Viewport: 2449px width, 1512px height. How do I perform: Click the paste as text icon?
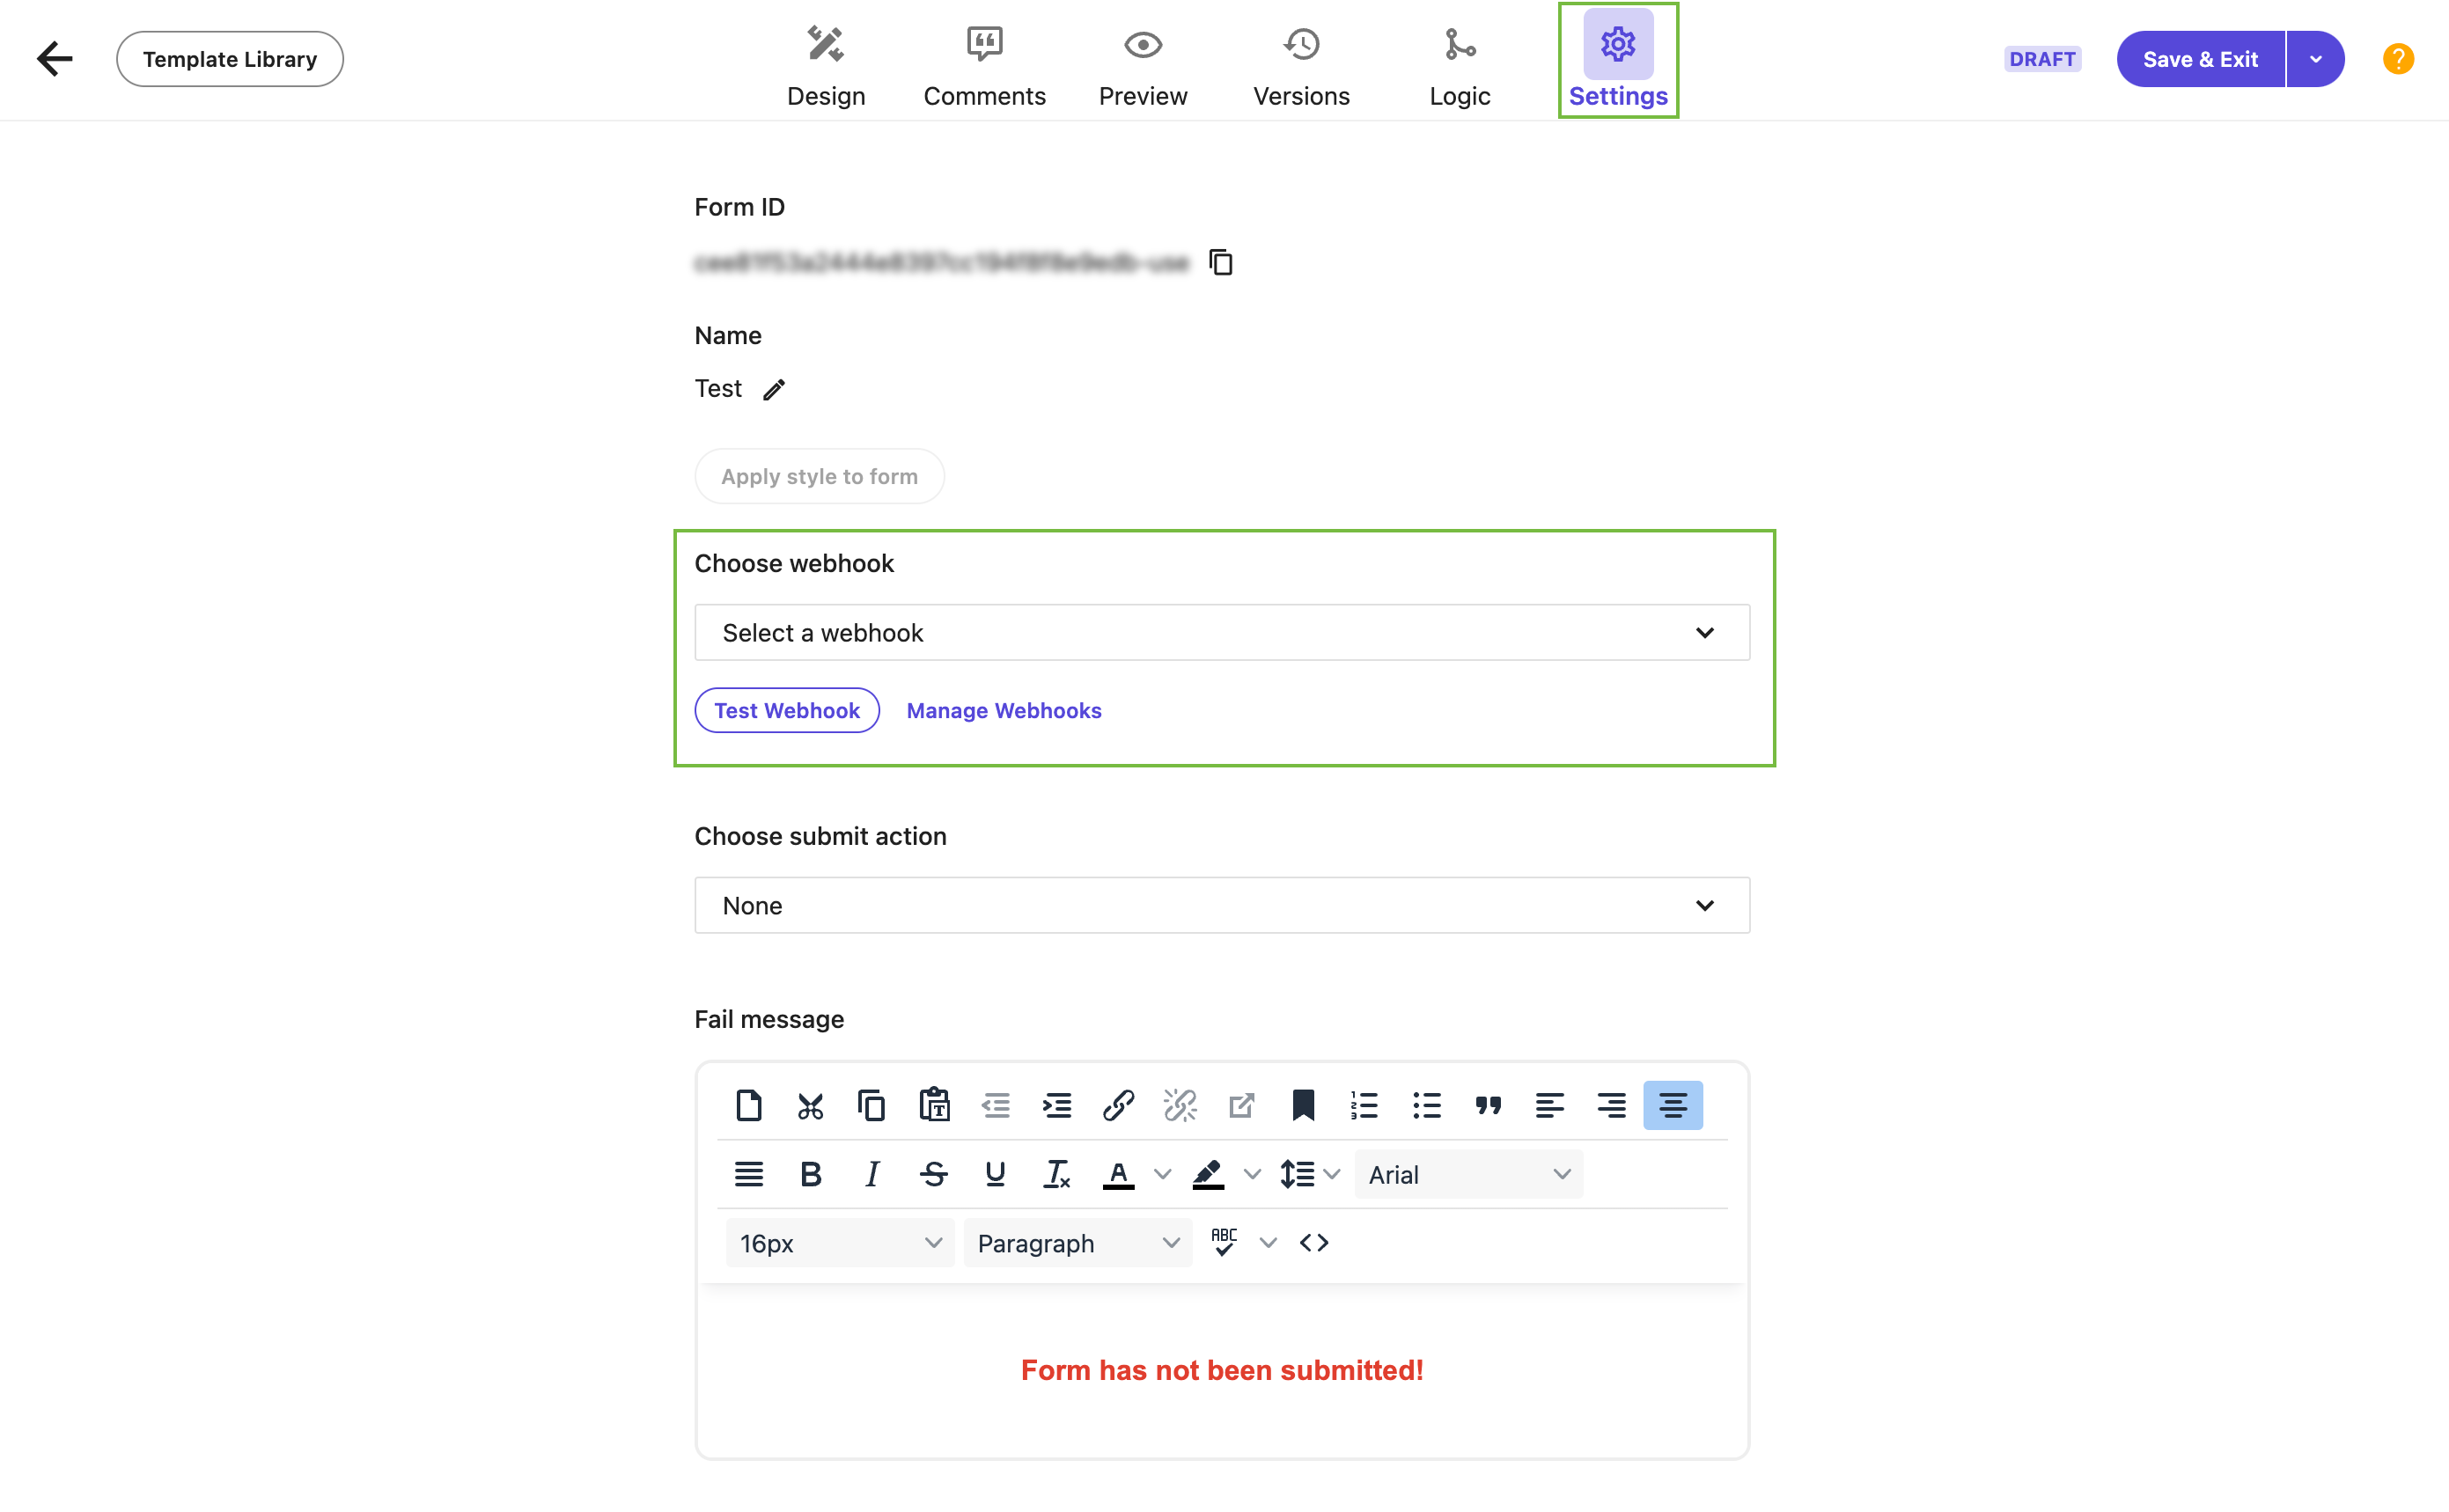[x=933, y=1105]
